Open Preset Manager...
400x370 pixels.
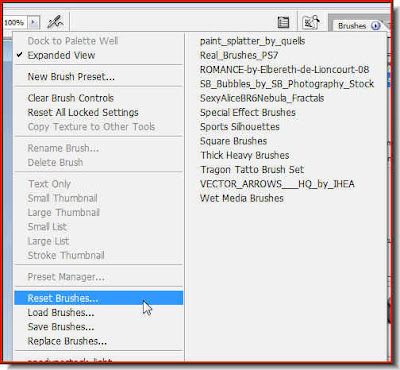tap(99, 277)
